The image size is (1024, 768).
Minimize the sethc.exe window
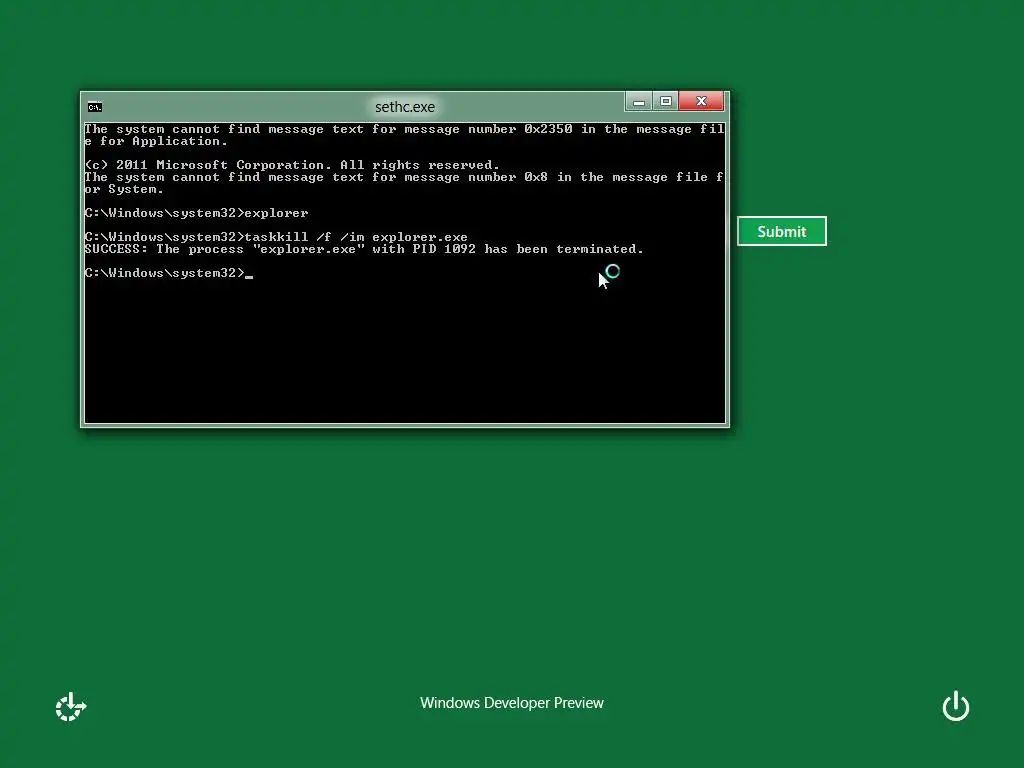tap(638, 101)
